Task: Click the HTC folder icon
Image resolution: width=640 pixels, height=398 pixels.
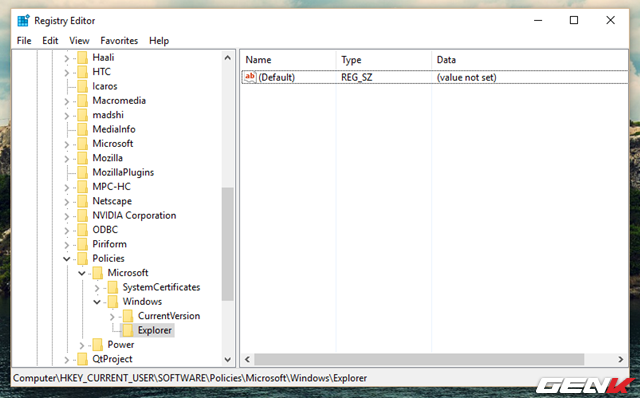Action: (x=82, y=72)
